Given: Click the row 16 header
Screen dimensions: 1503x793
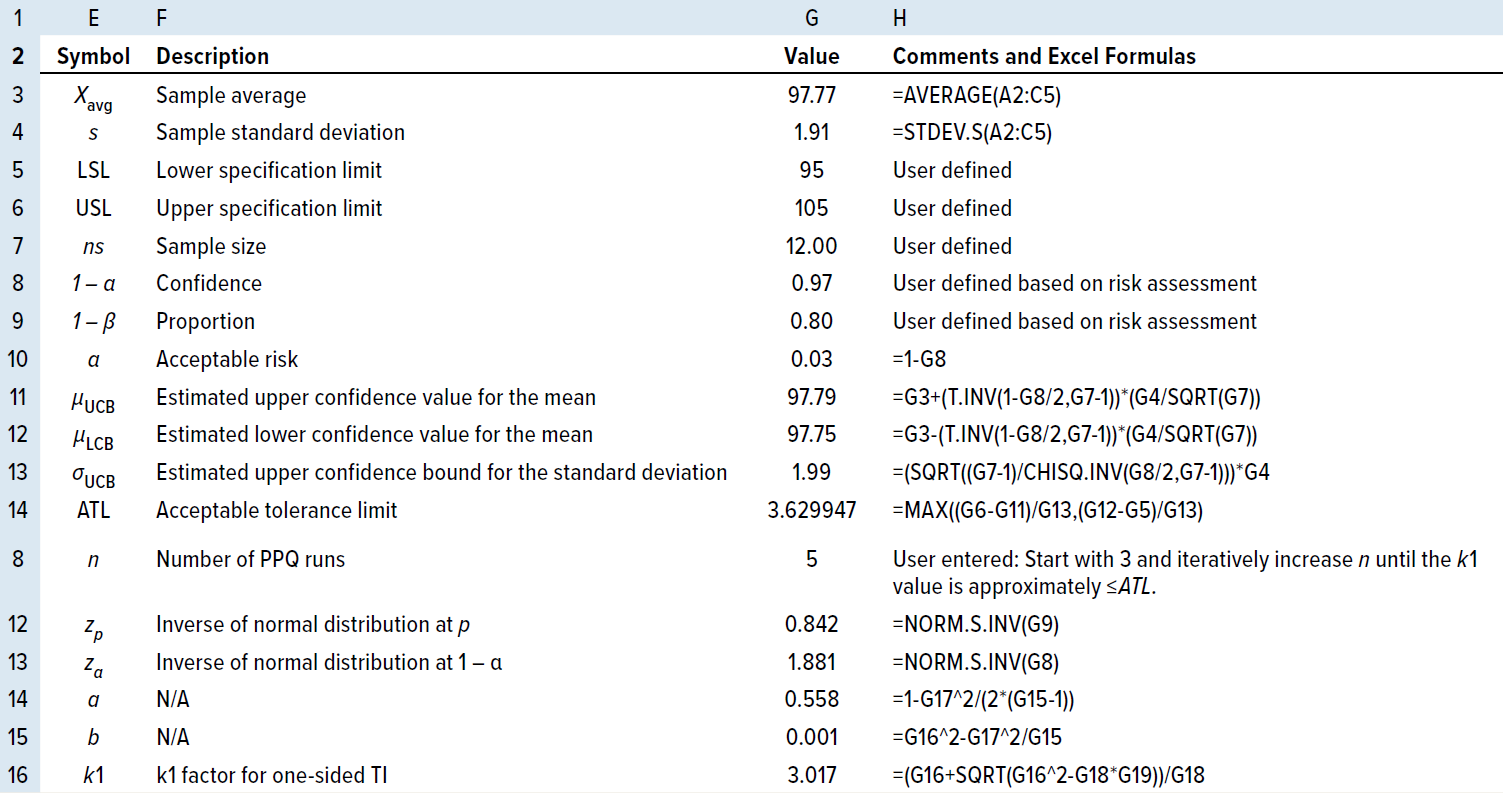Looking at the screenshot, I should click(x=19, y=773).
